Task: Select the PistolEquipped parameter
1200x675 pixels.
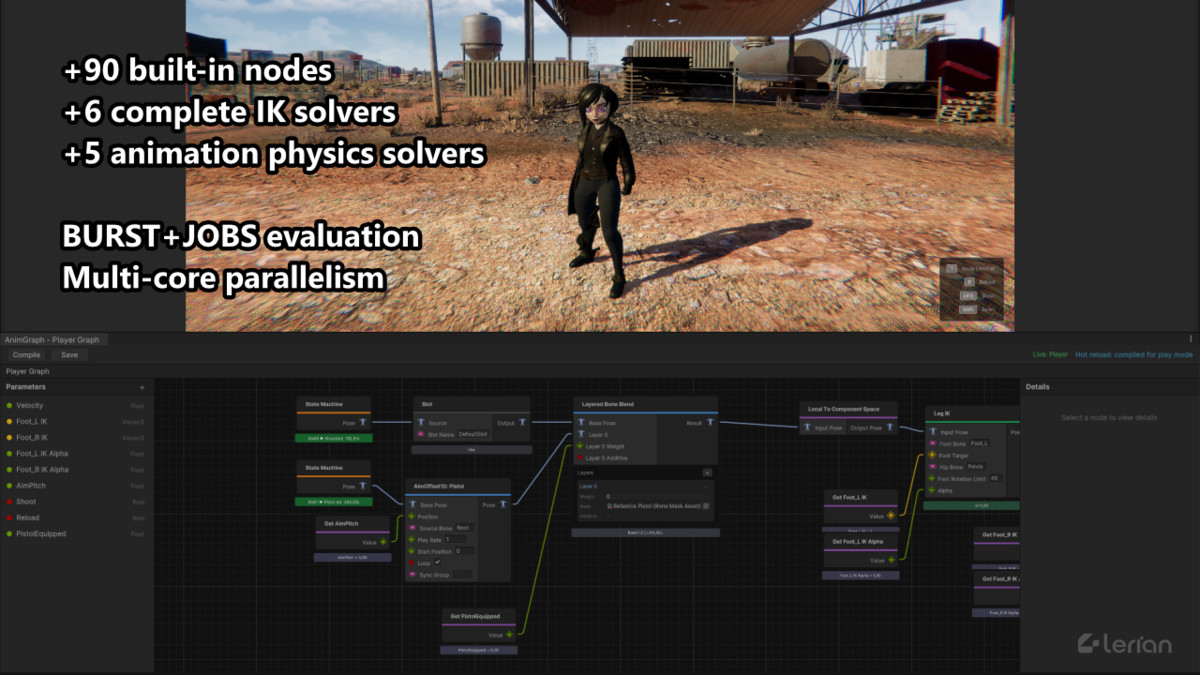Action: 76,533
